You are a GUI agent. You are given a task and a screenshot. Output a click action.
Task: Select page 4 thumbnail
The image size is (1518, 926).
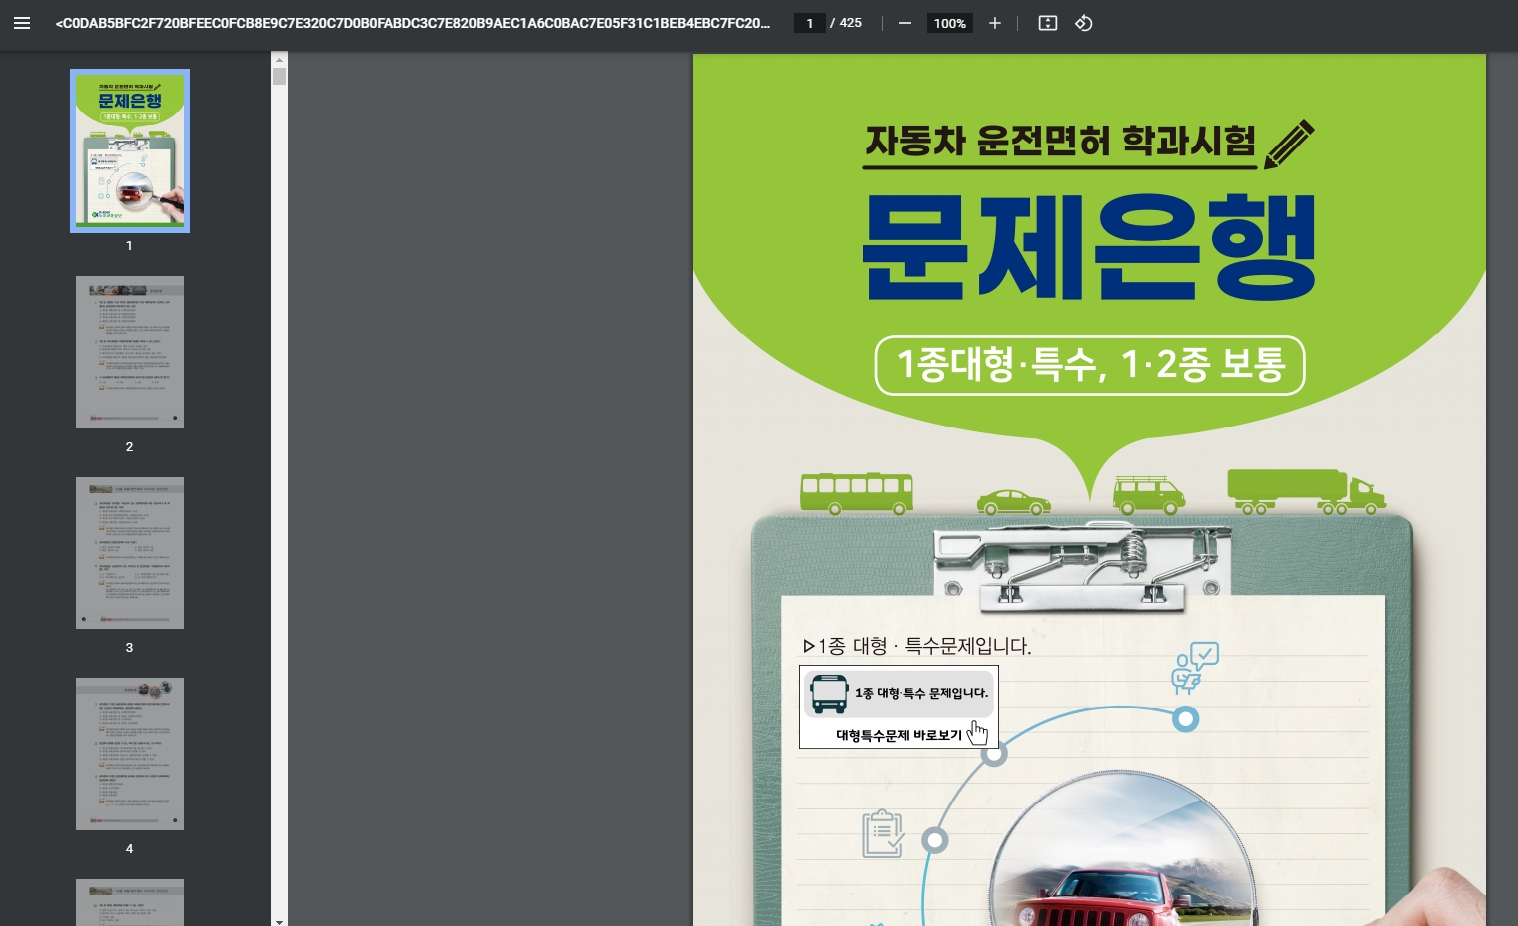[x=130, y=754]
